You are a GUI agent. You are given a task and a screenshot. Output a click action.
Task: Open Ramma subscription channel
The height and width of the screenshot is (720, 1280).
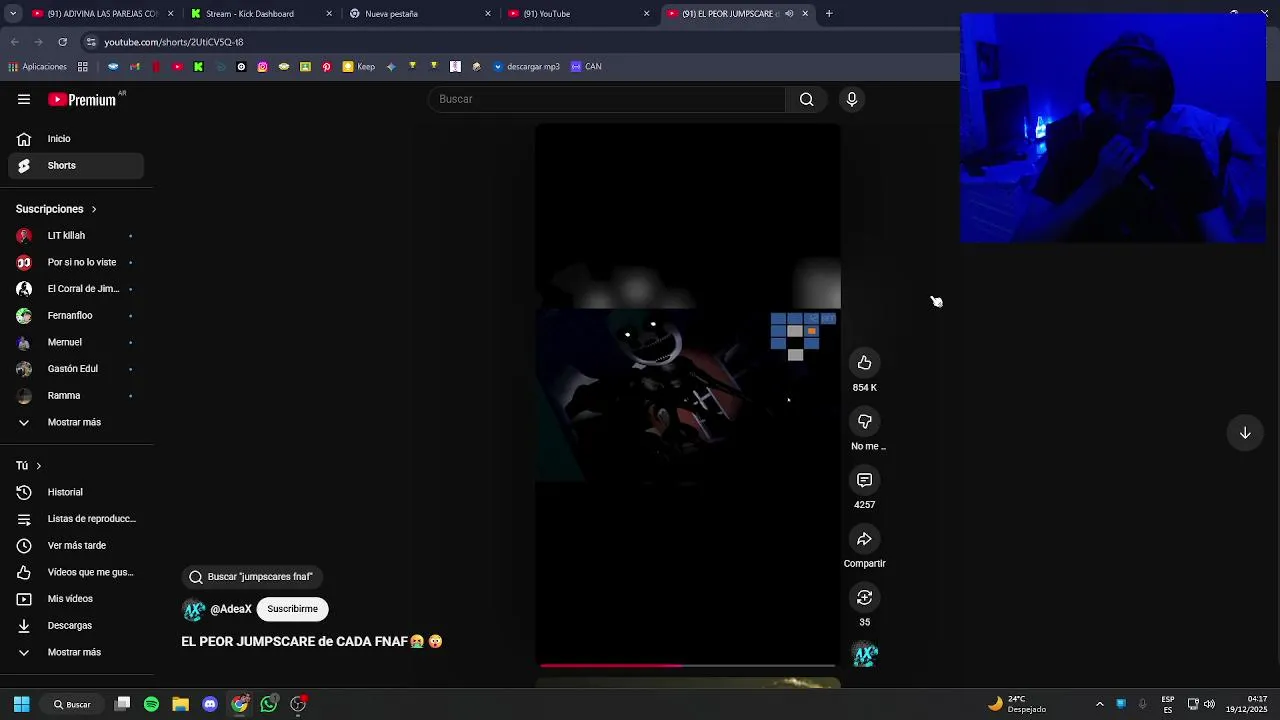[x=76, y=396]
